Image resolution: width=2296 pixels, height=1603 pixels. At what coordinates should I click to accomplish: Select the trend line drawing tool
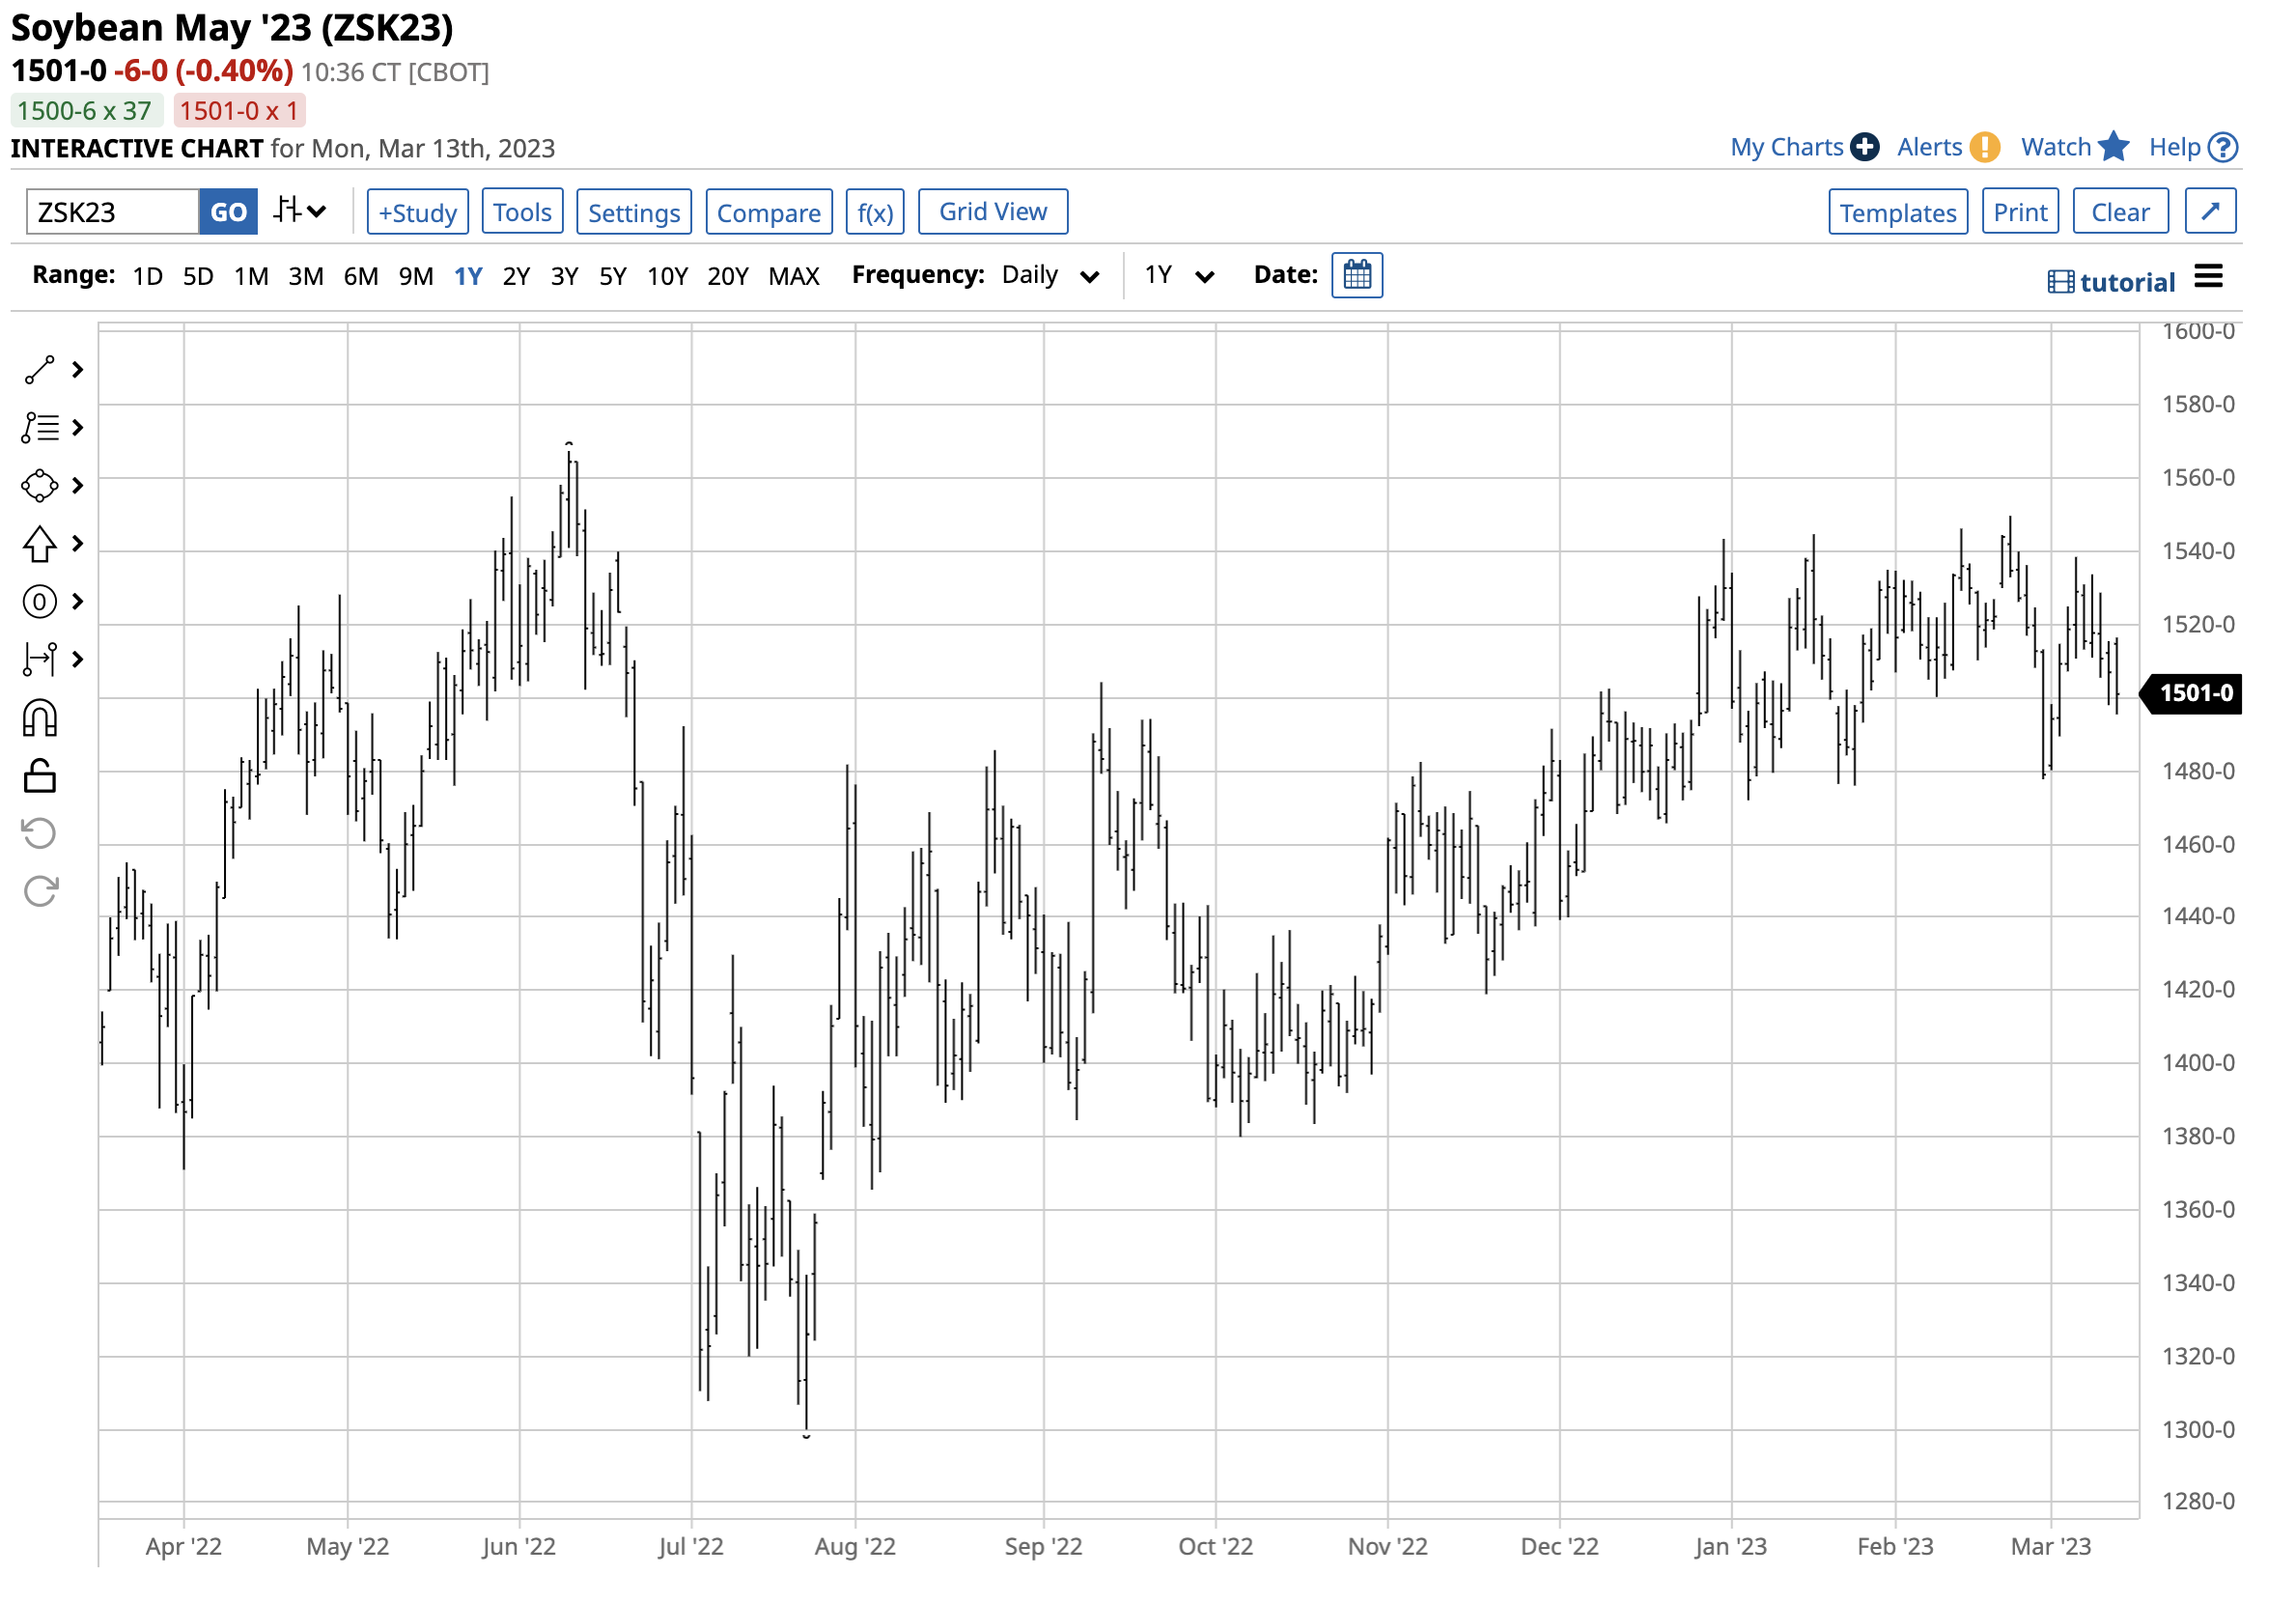[x=40, y=370]
